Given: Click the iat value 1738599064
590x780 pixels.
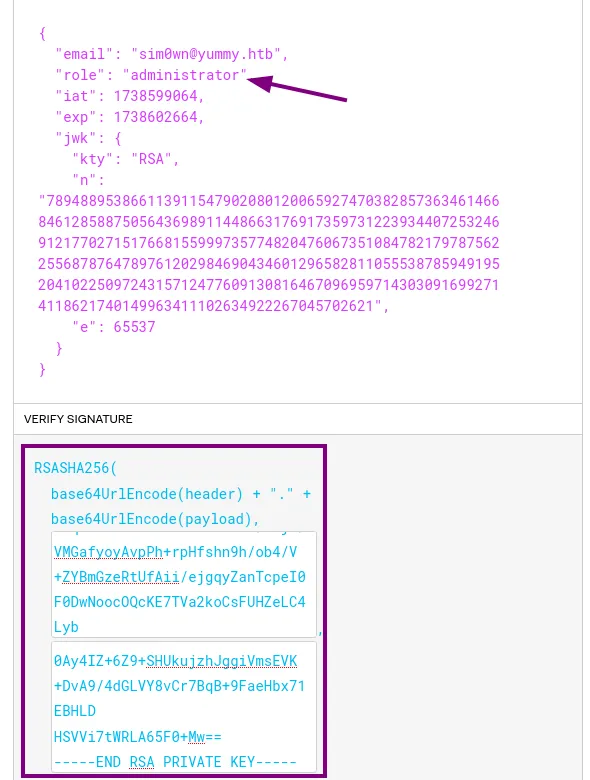Looking at the screenshot, I should tap(155, 96).
